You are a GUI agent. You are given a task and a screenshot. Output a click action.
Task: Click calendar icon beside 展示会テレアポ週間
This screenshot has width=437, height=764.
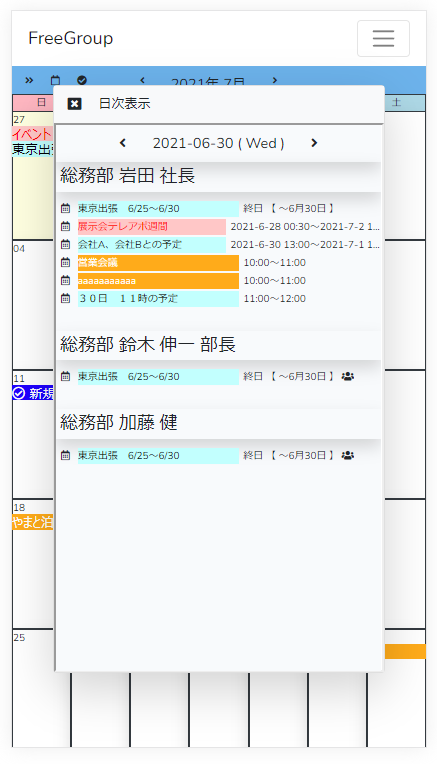(65, 227)
